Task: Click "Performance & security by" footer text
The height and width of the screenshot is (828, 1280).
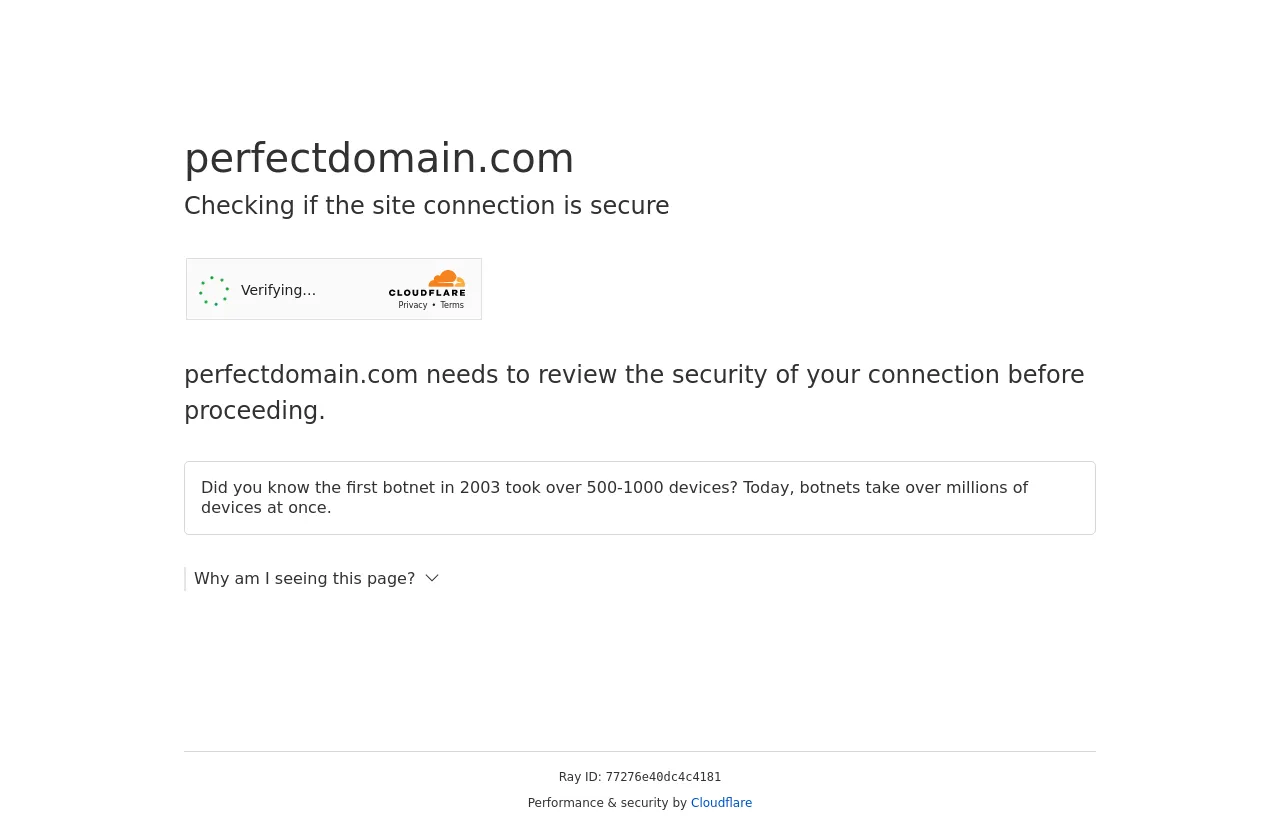Action: [607, 803]
